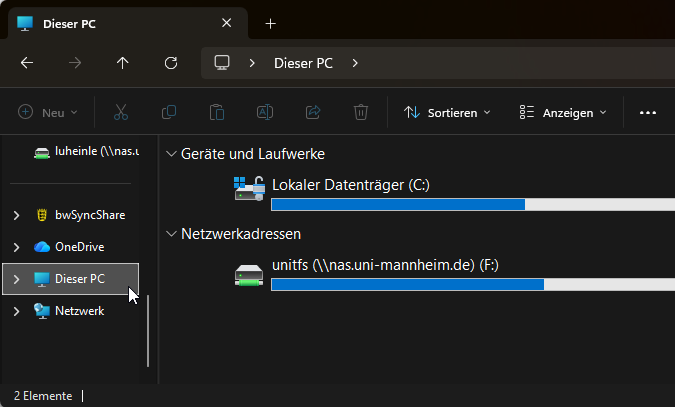The height and width of the screenshot is (407, 675).
Task: Open the three-dots more options menu
Action: [x=648, y=113]
